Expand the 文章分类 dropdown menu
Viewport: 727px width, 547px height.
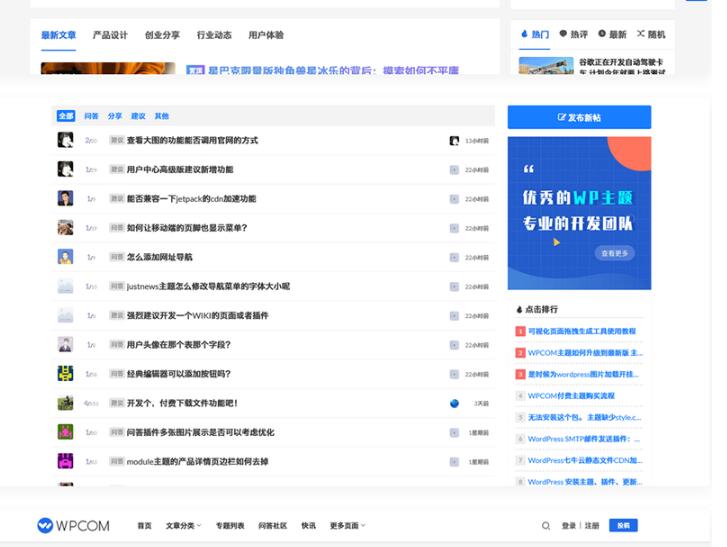(183, 526)
